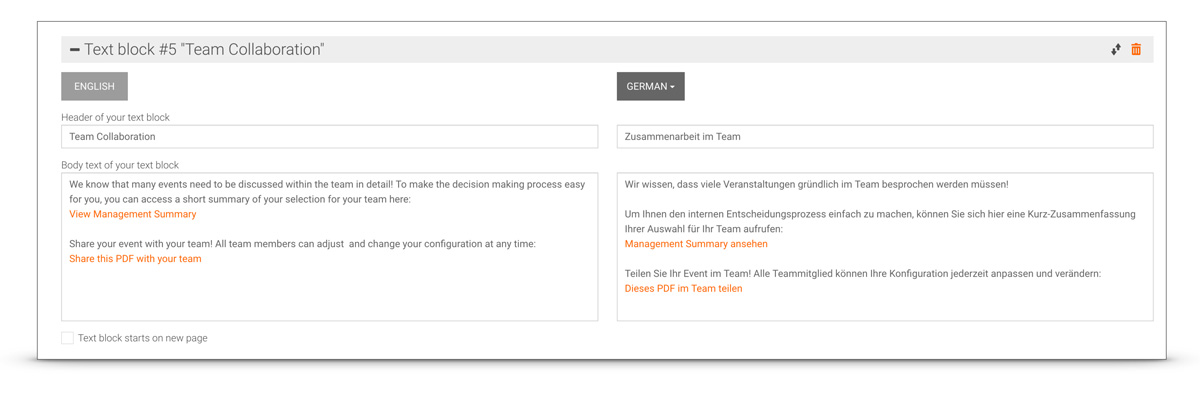Image resolution: width=1200 pixels, height=400 pixels.
Task: Focus the 'Team Collaboration' header field
Action: [x=329, y=137]
